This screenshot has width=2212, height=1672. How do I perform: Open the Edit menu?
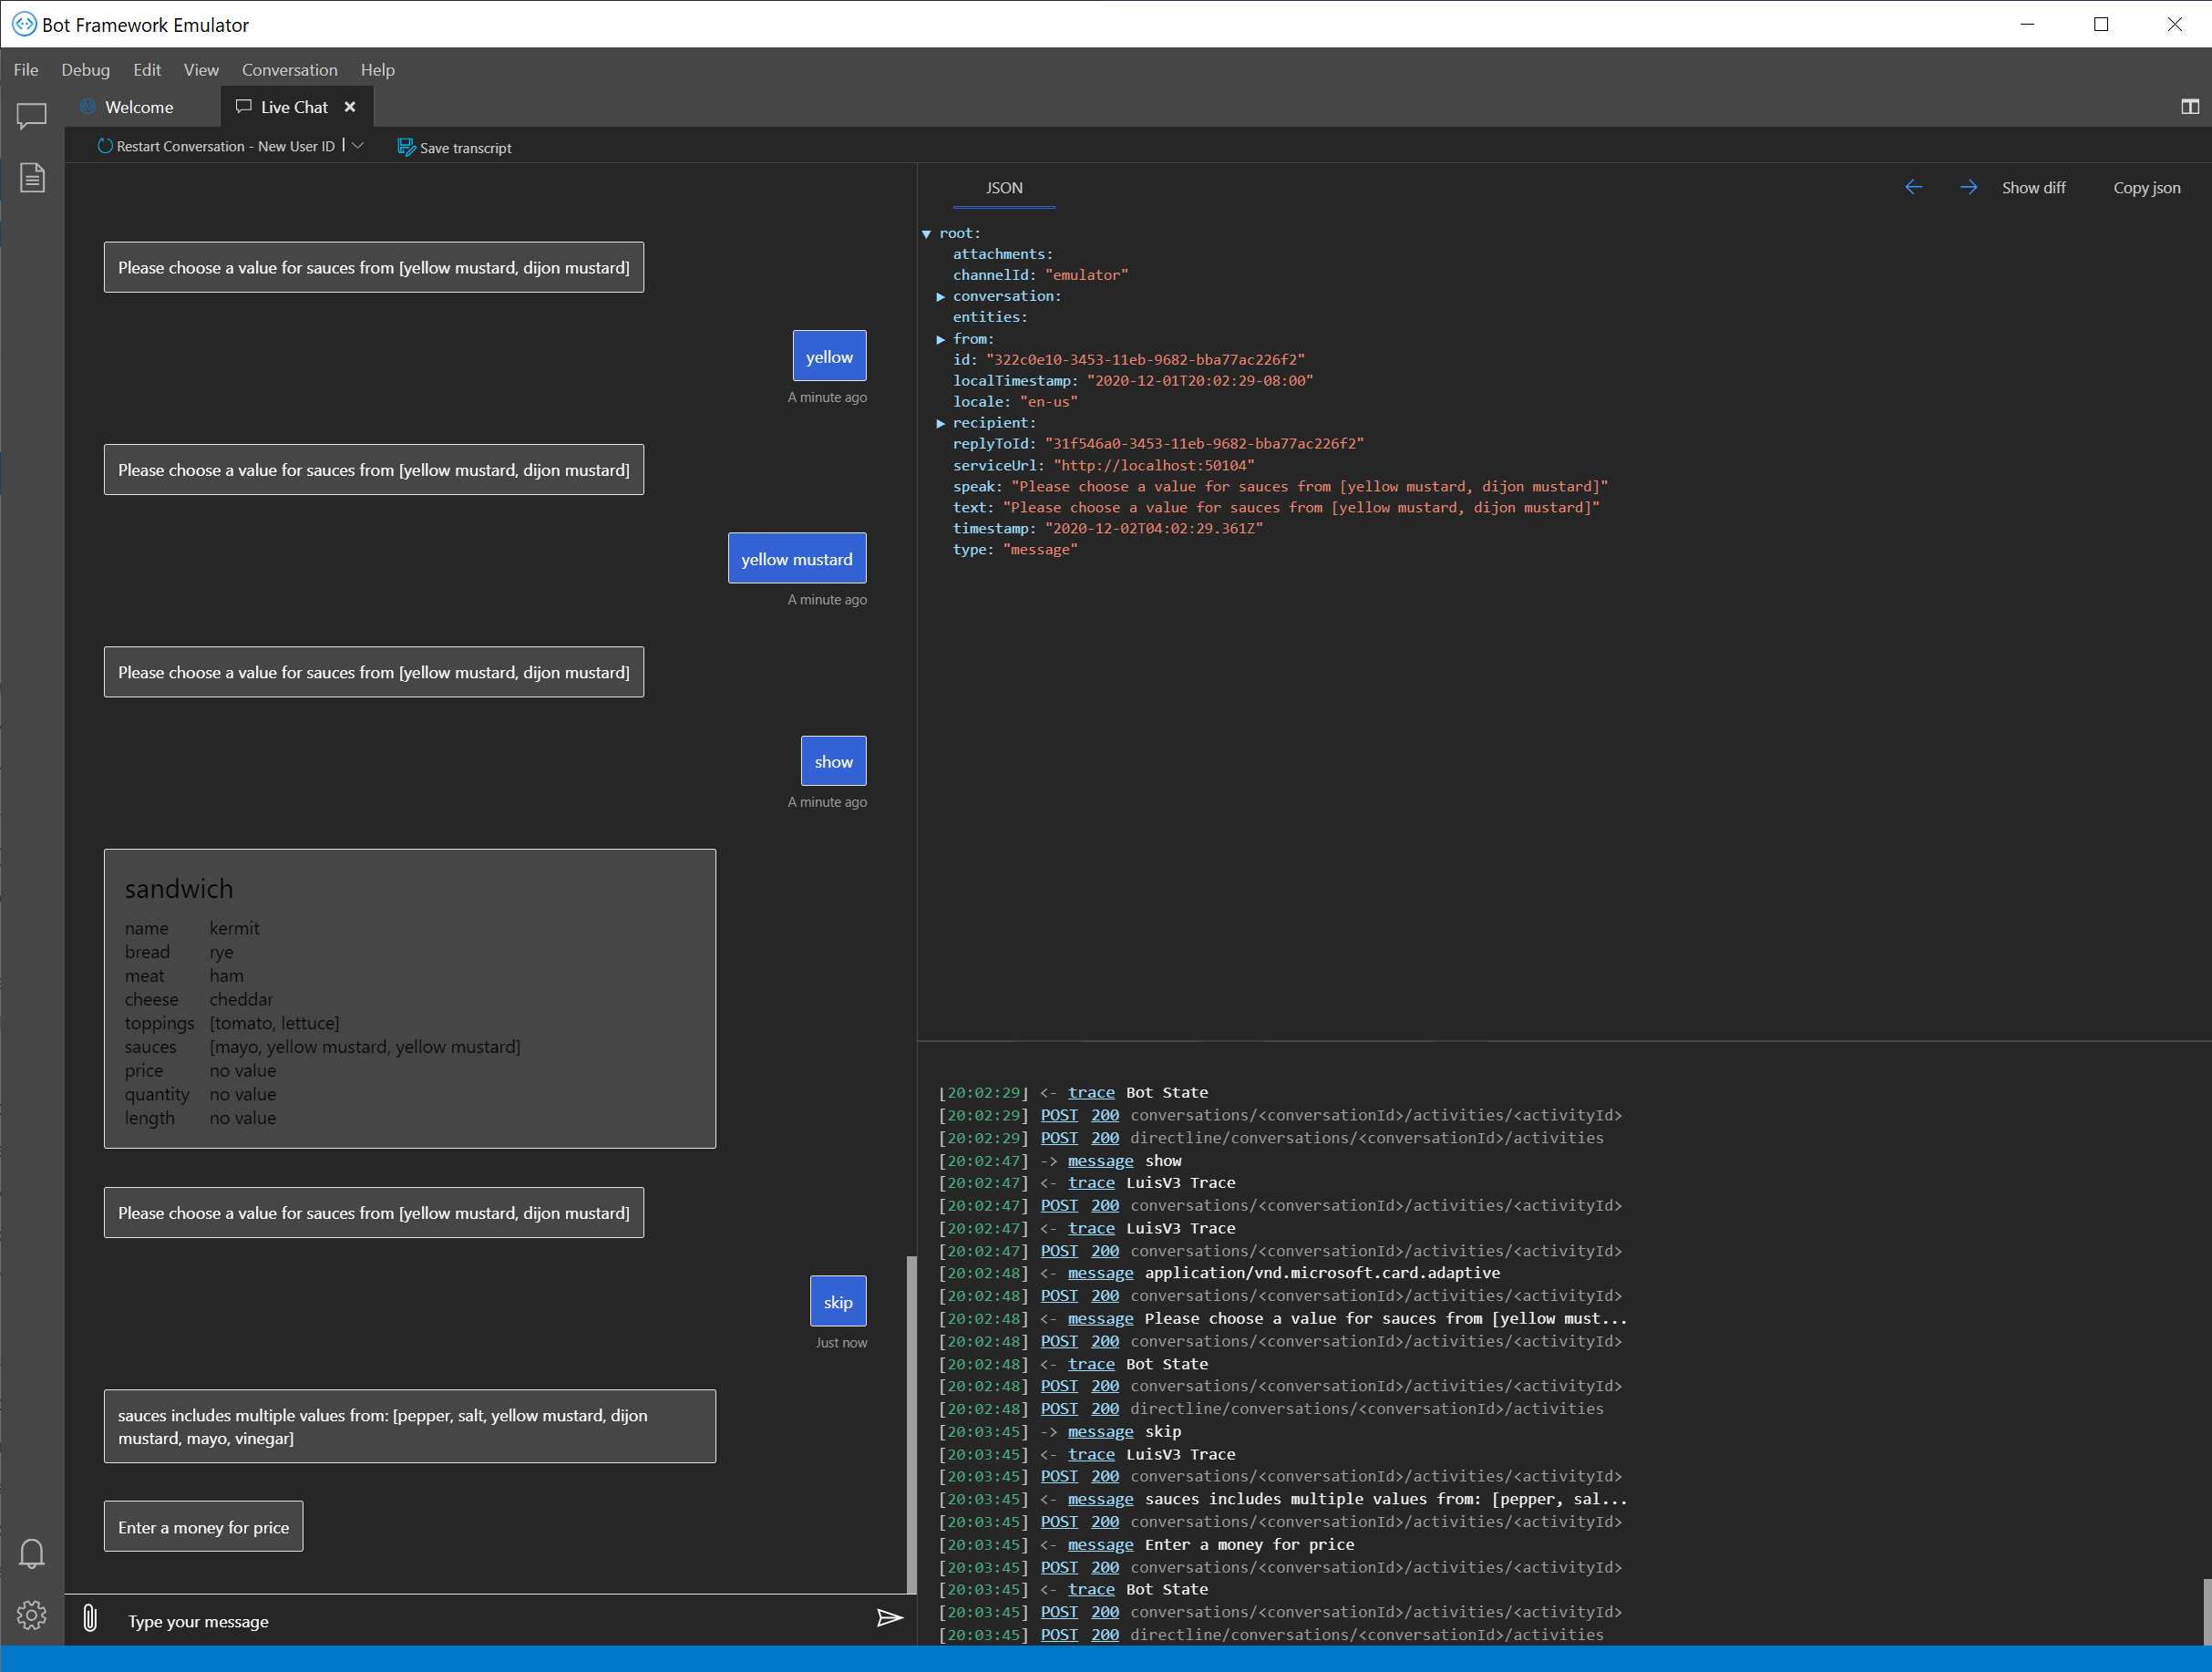click(147, 70)
